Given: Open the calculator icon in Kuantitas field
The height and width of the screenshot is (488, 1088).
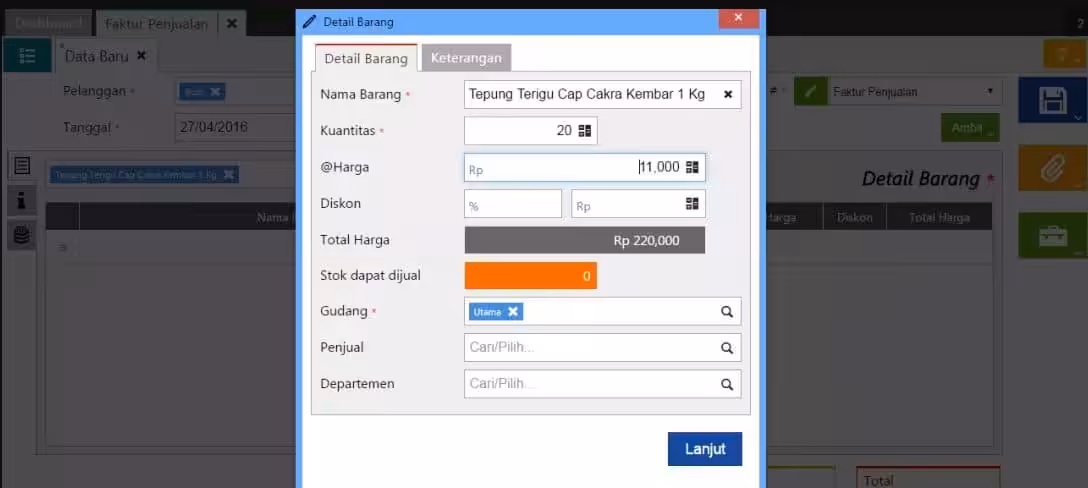Looking at the screenshot, I should coord(584,131).
